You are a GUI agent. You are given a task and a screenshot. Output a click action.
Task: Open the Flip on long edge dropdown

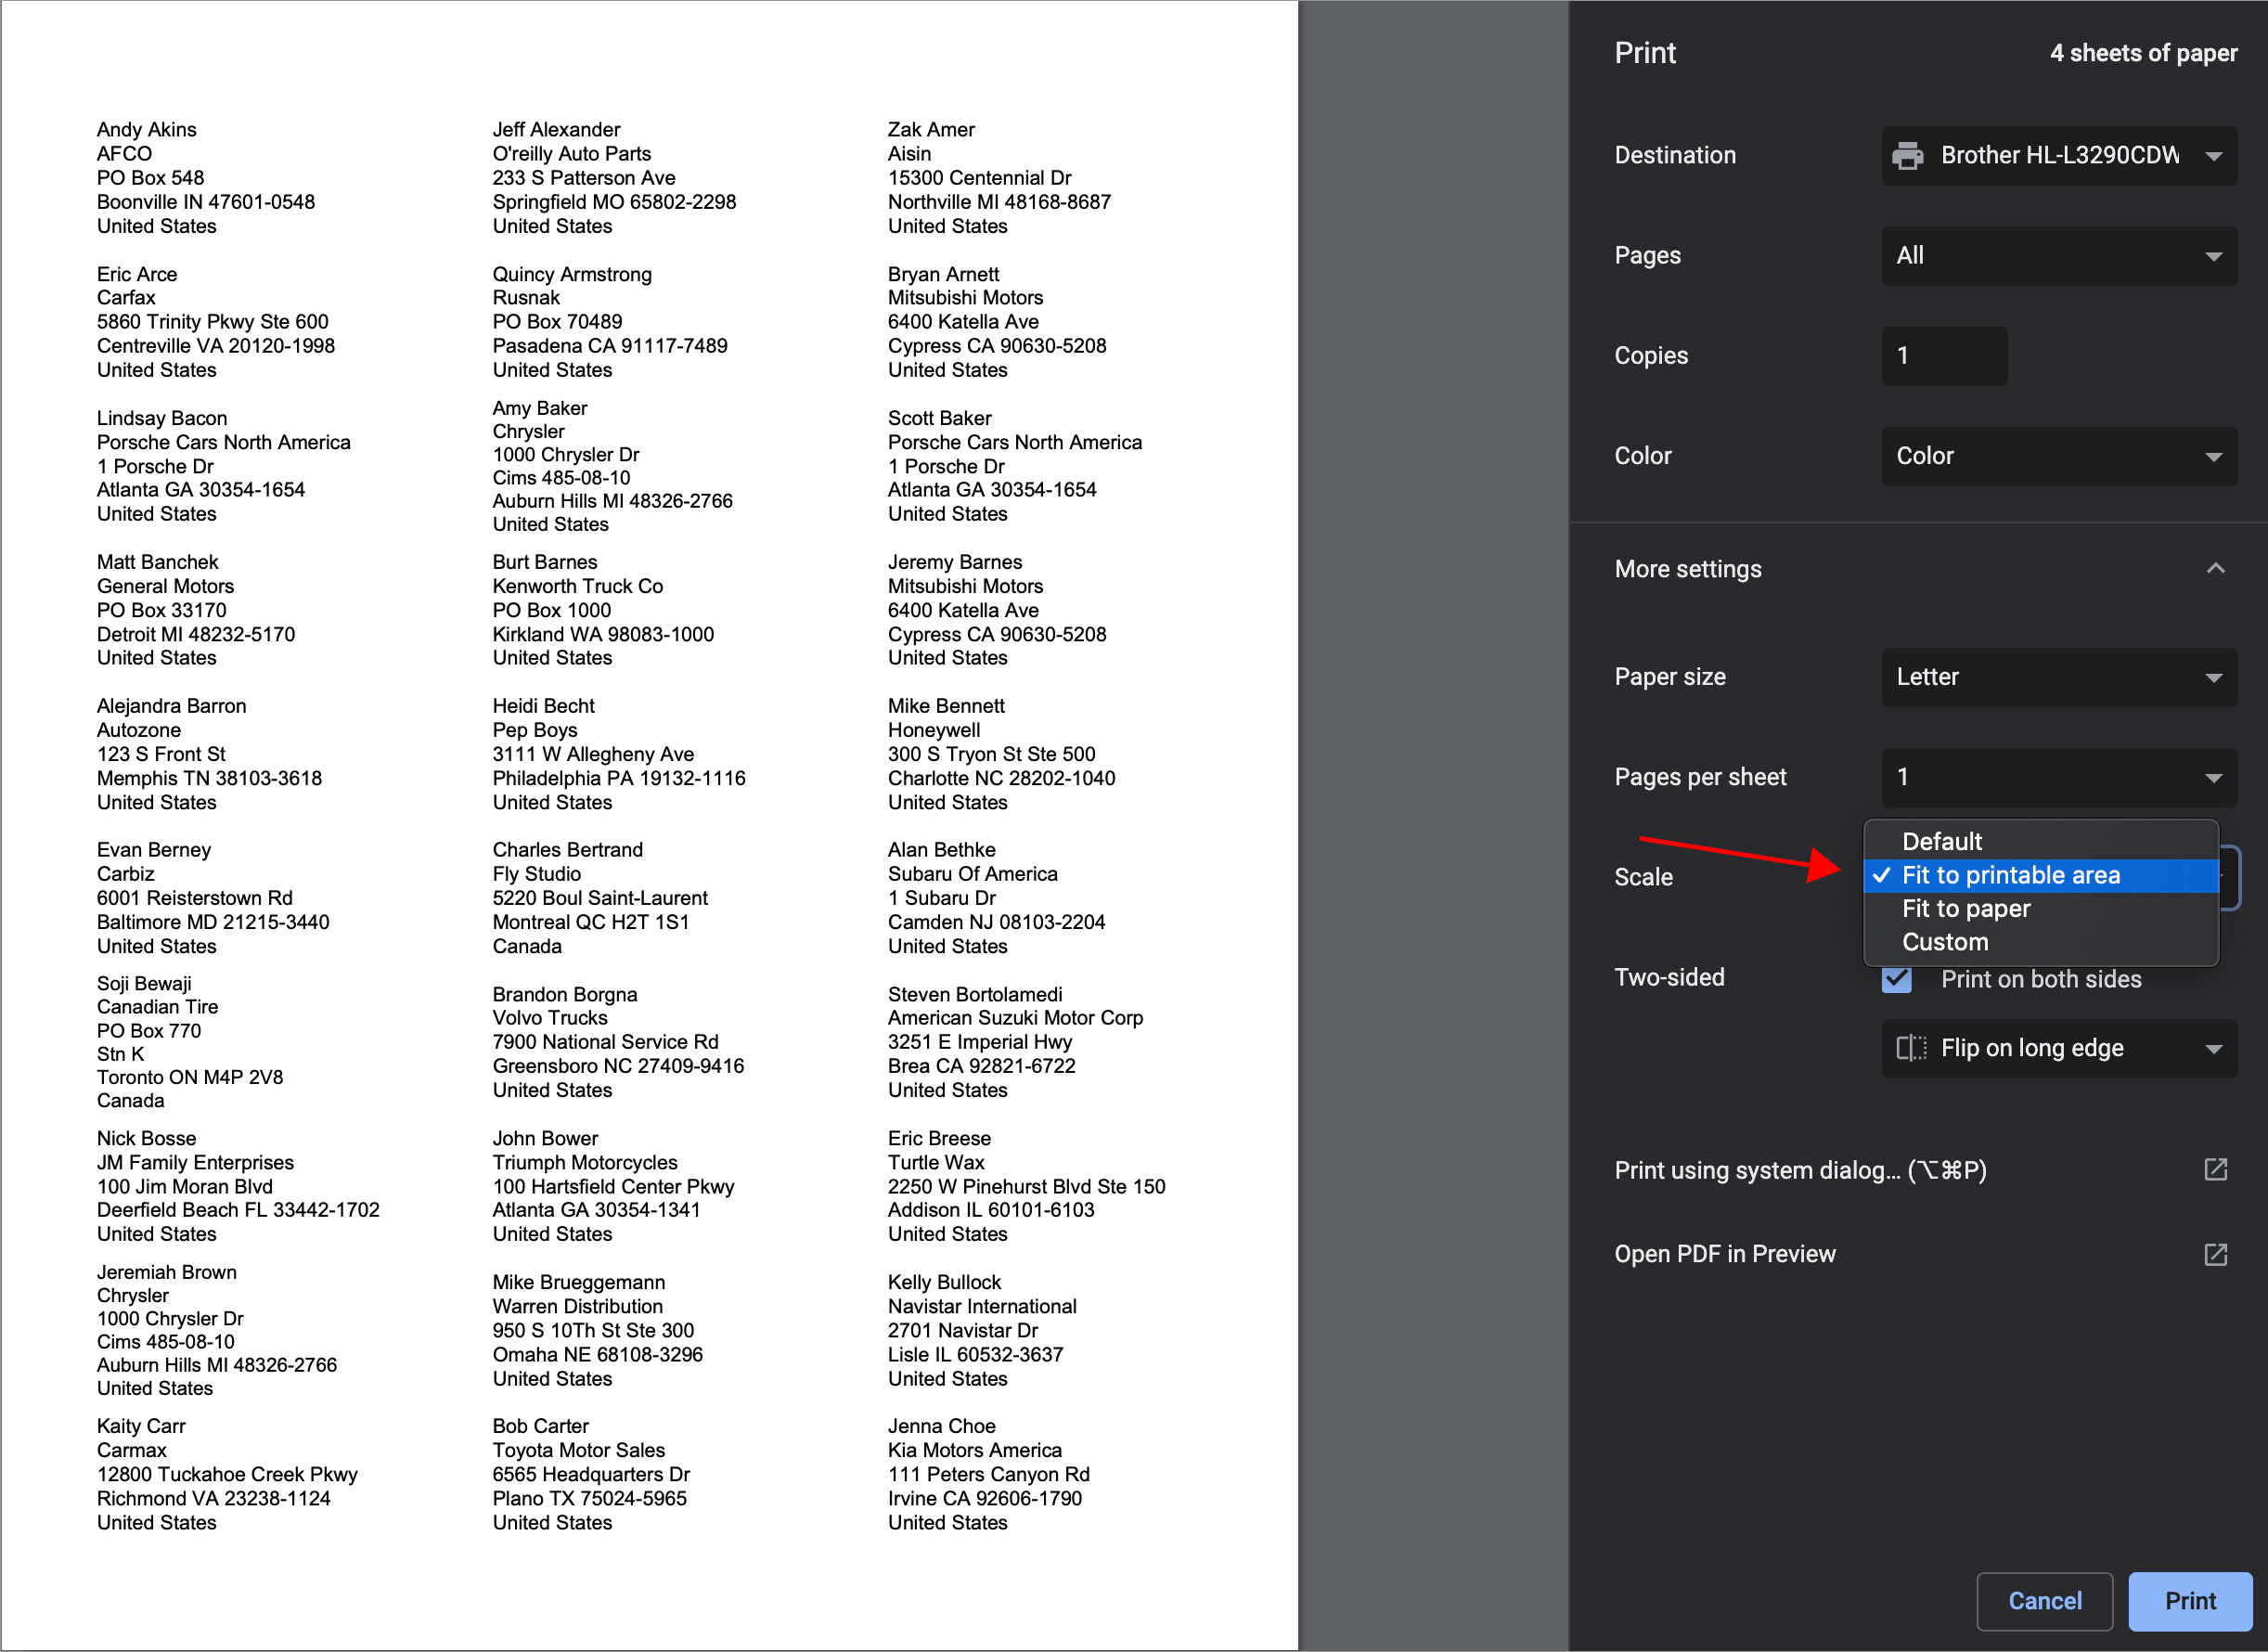pos(2059,1048)
